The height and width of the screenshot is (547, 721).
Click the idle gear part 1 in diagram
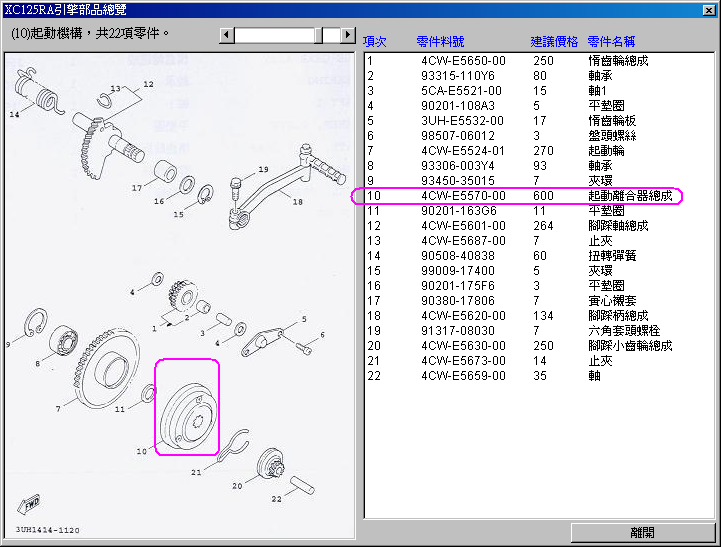tap(183, 296)
